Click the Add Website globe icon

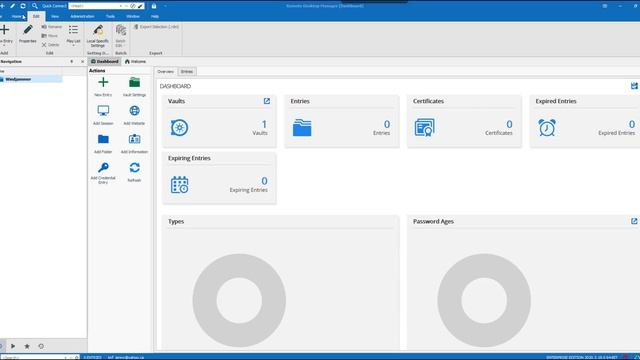(x=134, y=111)
